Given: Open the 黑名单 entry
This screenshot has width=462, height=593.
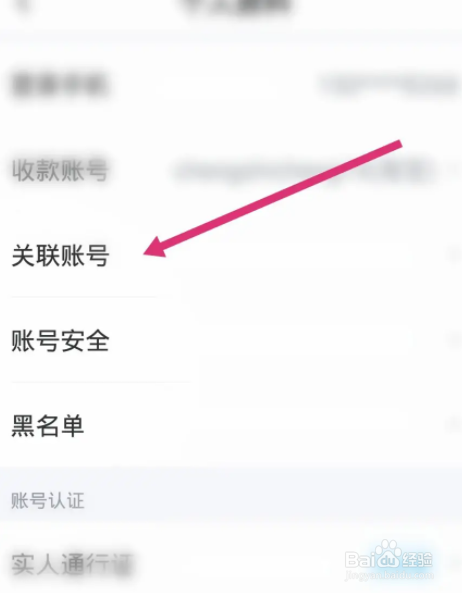Looking at the screenshot, I should coord(231,425).
